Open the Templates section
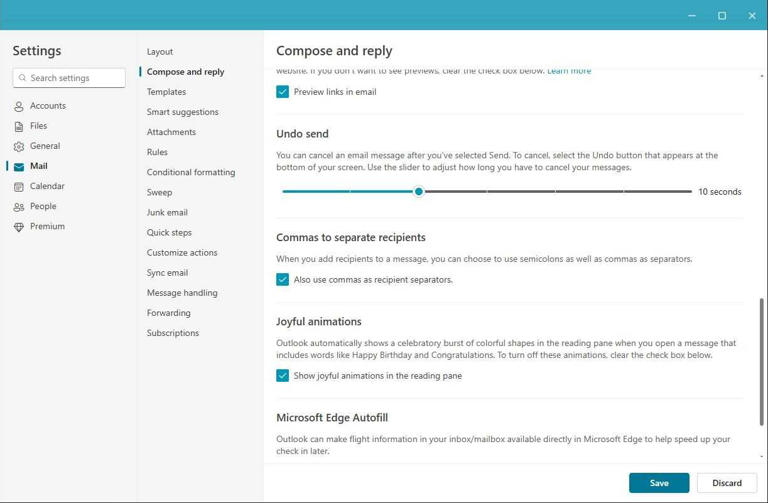 166,92
